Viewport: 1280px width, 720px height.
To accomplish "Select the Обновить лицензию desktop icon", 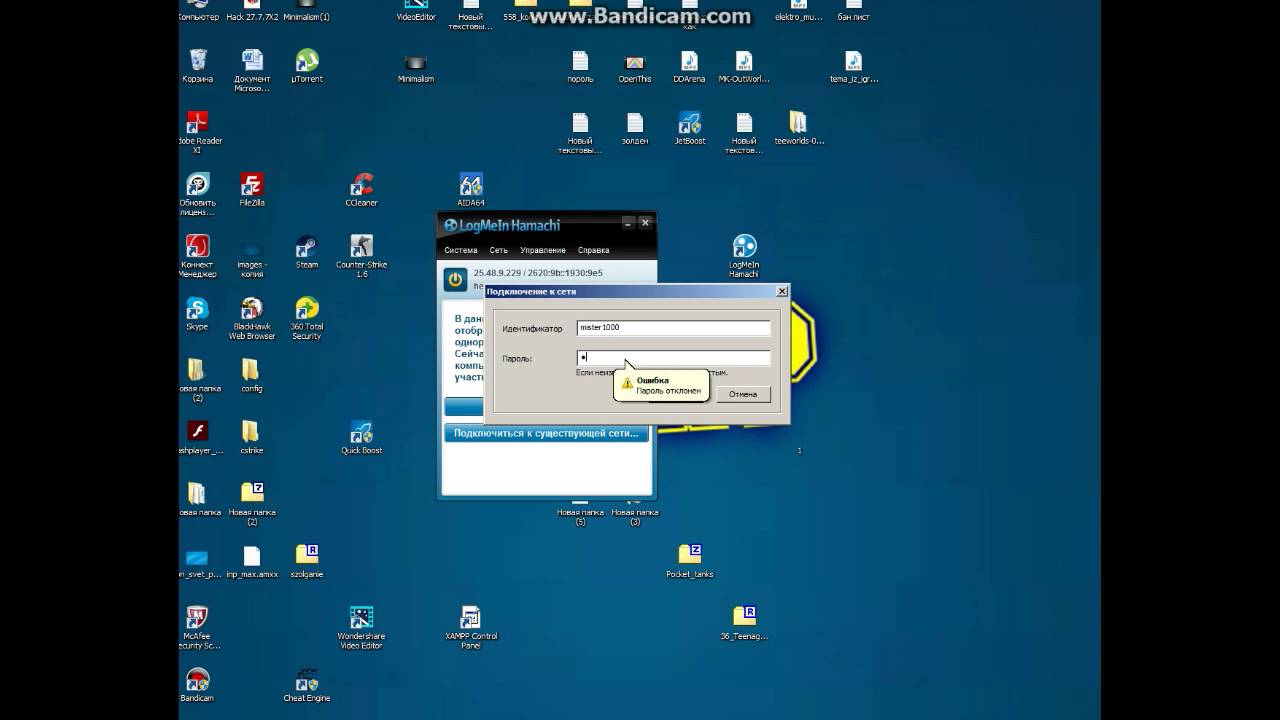I will [197, 194].
